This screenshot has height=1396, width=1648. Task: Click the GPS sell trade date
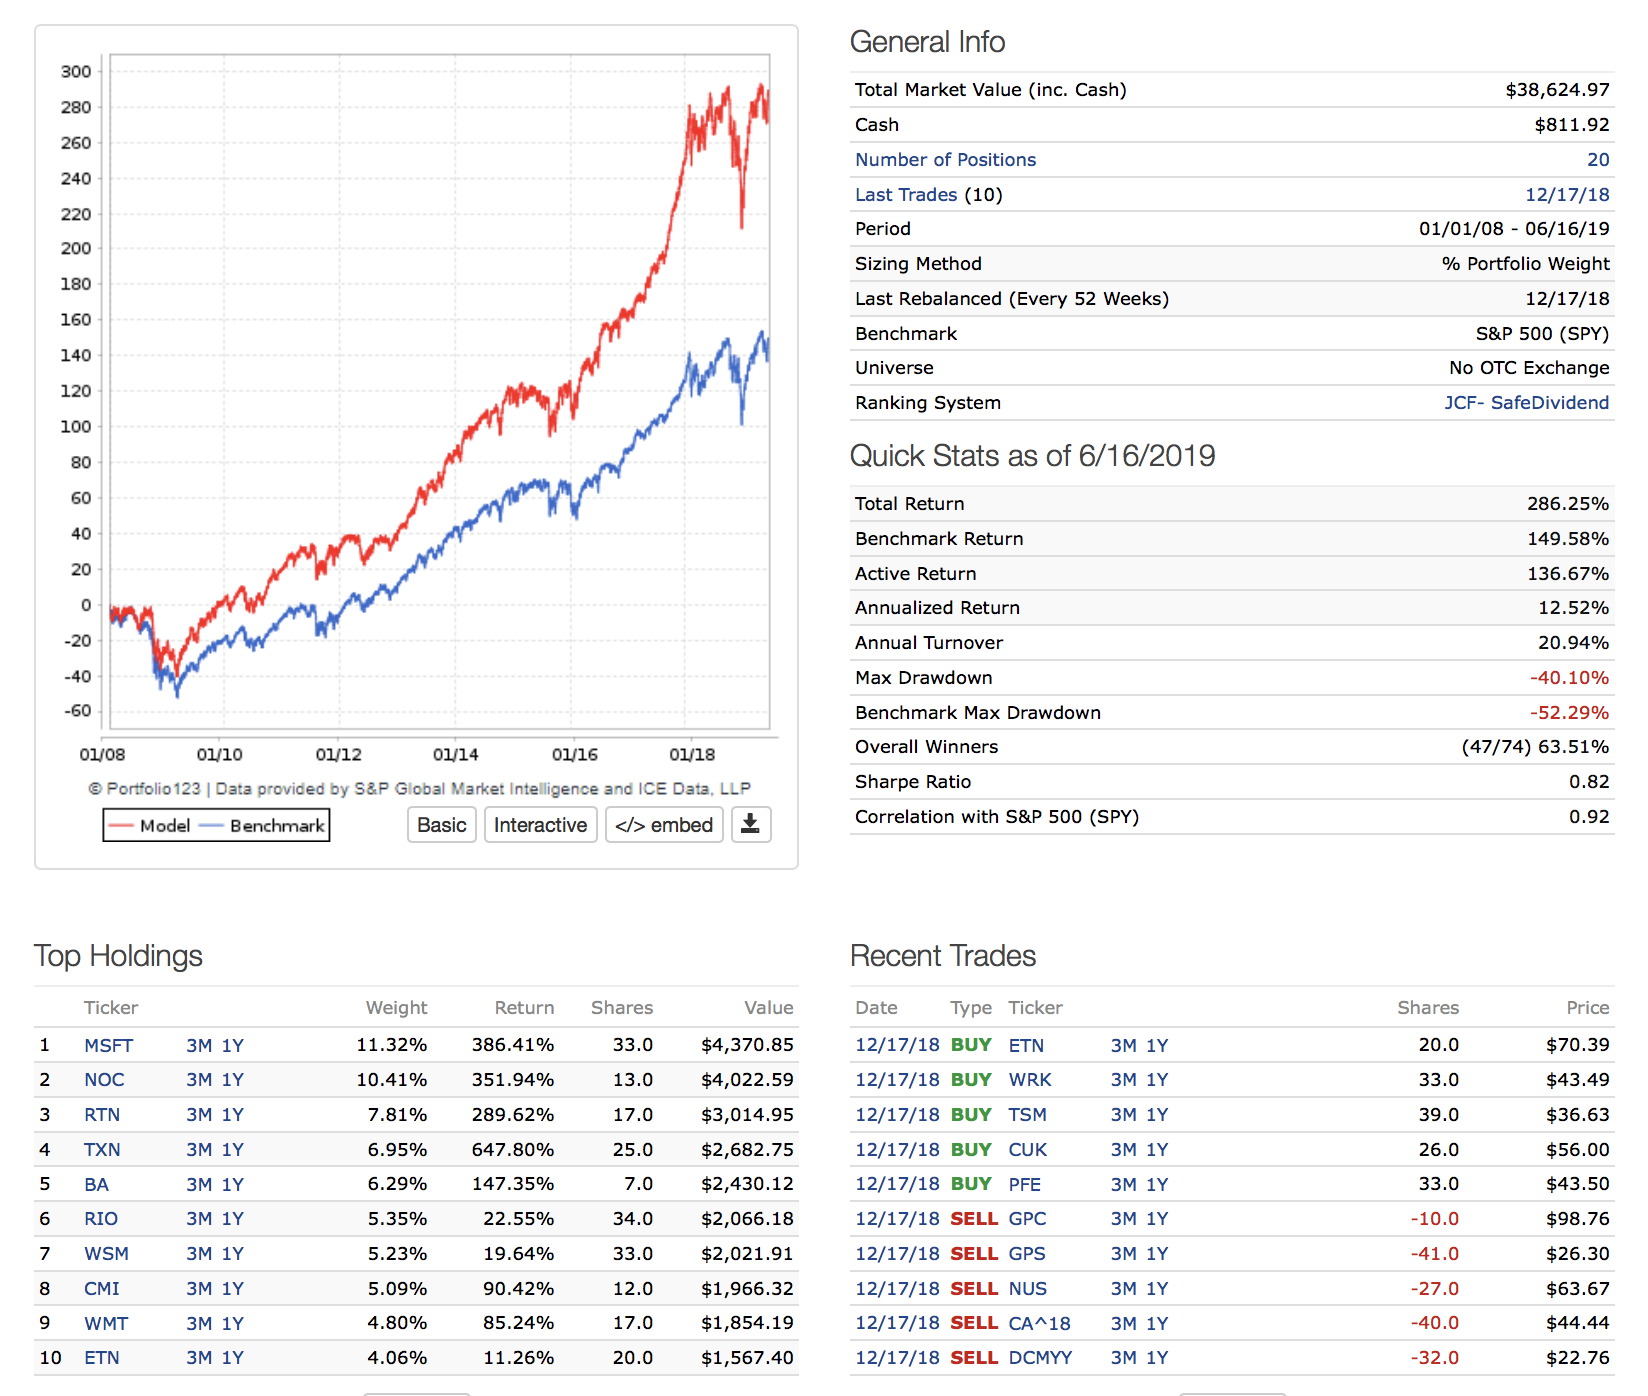pyautogui.click(x=897, y=1254)
